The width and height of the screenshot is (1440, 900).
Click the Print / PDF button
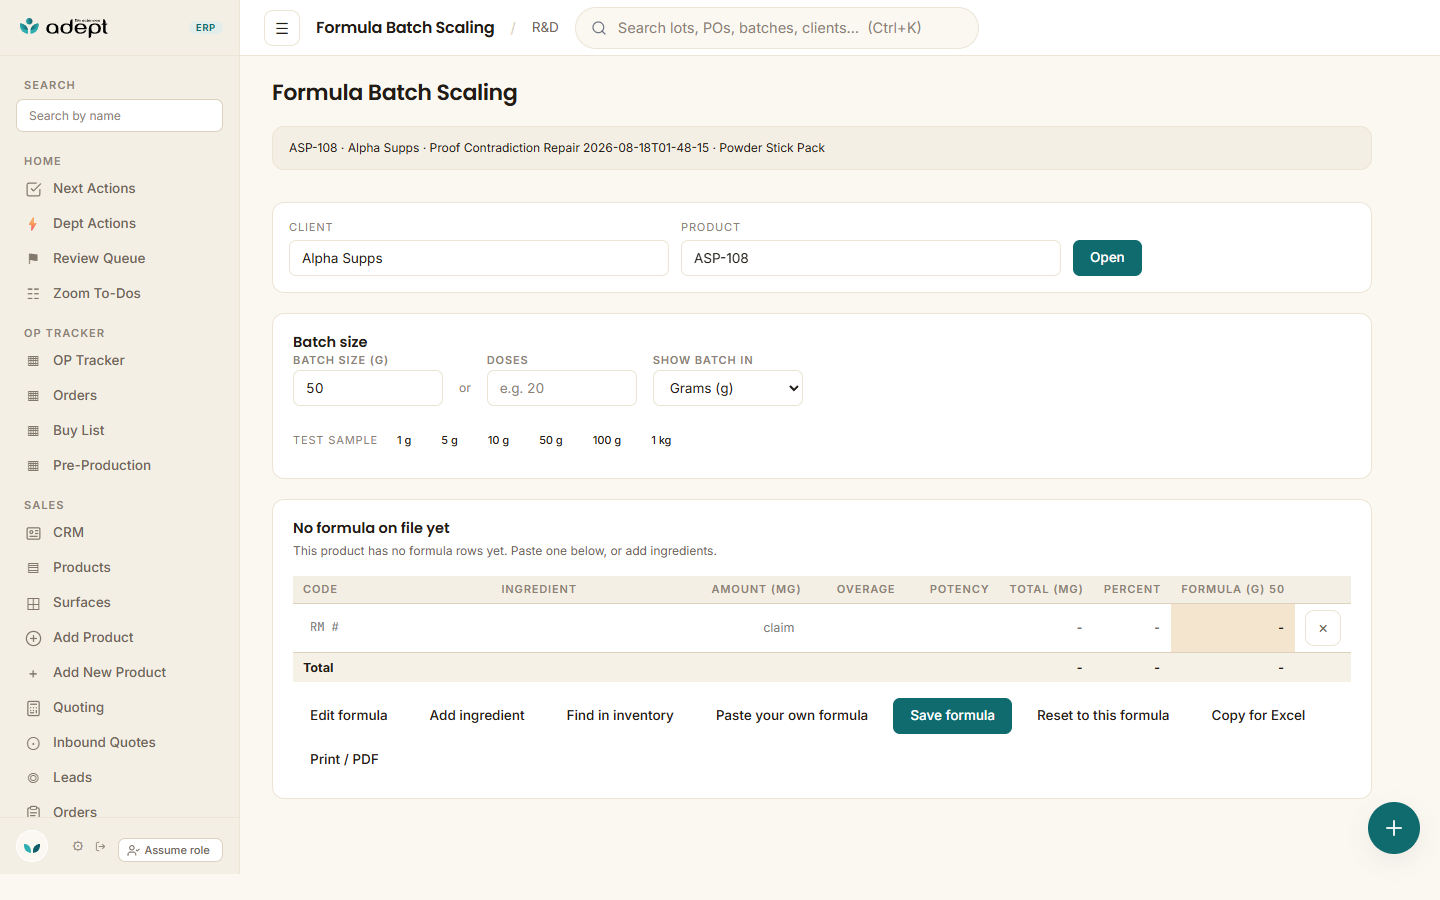(x=344, y=760)
